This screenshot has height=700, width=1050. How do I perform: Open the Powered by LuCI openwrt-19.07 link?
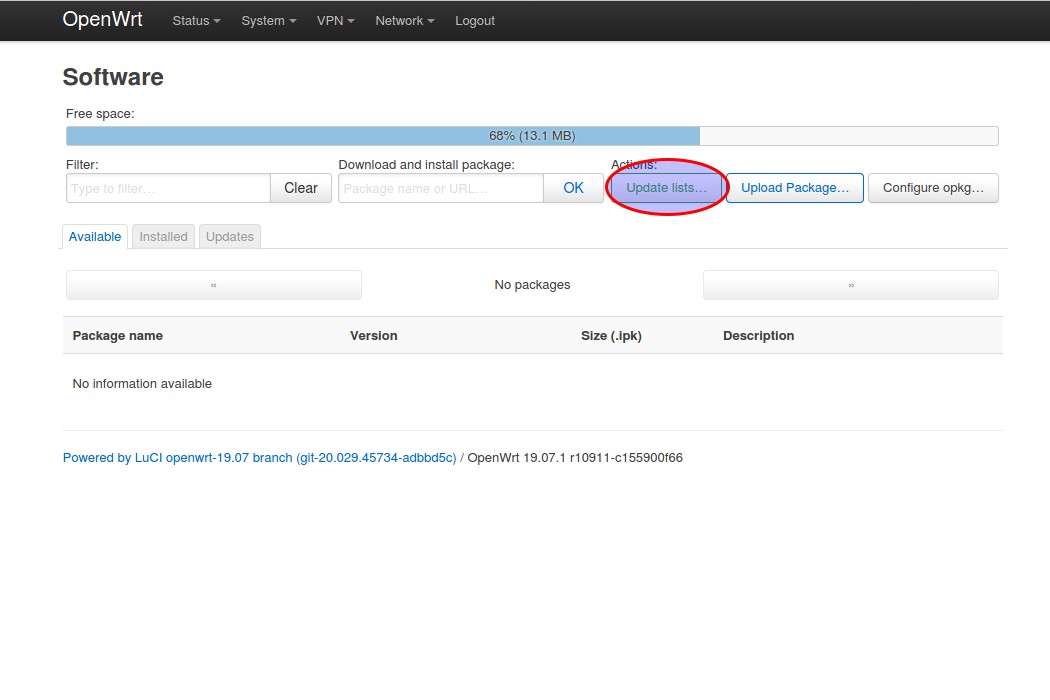coord(259,458)
